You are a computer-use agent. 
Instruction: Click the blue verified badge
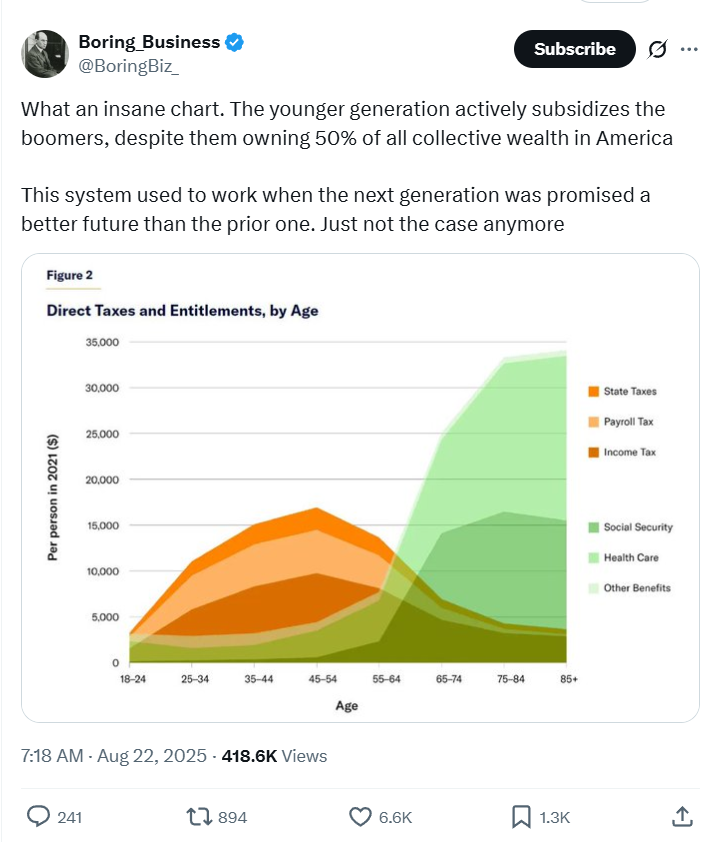pyautogui.click(x=235, y=42)
